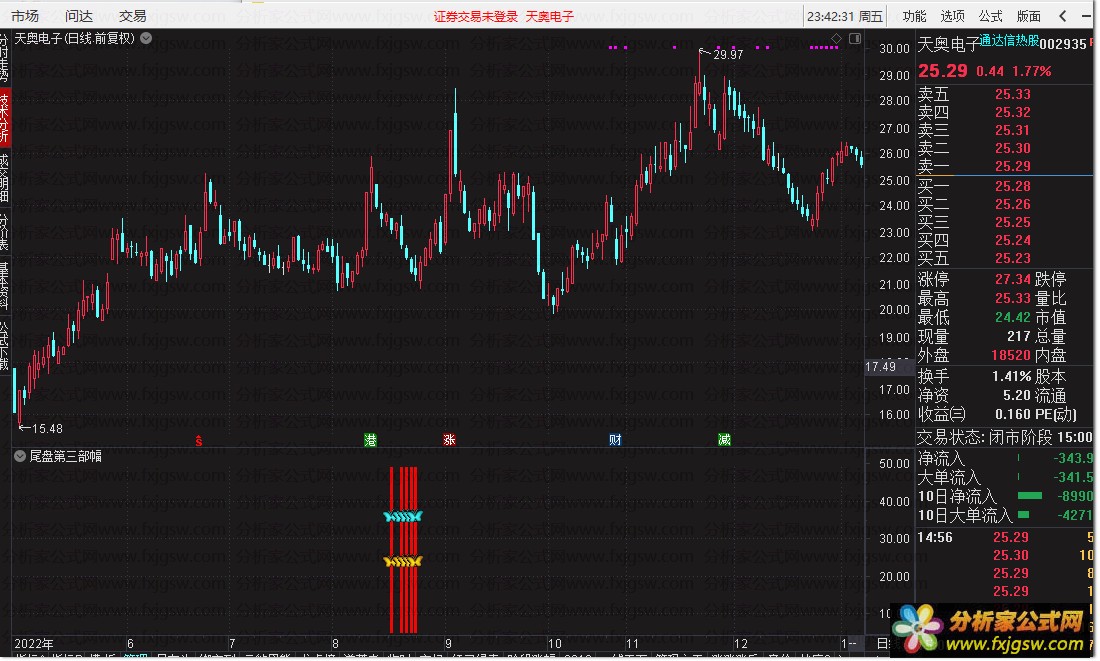Open the 市场 menu
Image resolution: width=1100 pixels, height=661 pixels.
25,15
